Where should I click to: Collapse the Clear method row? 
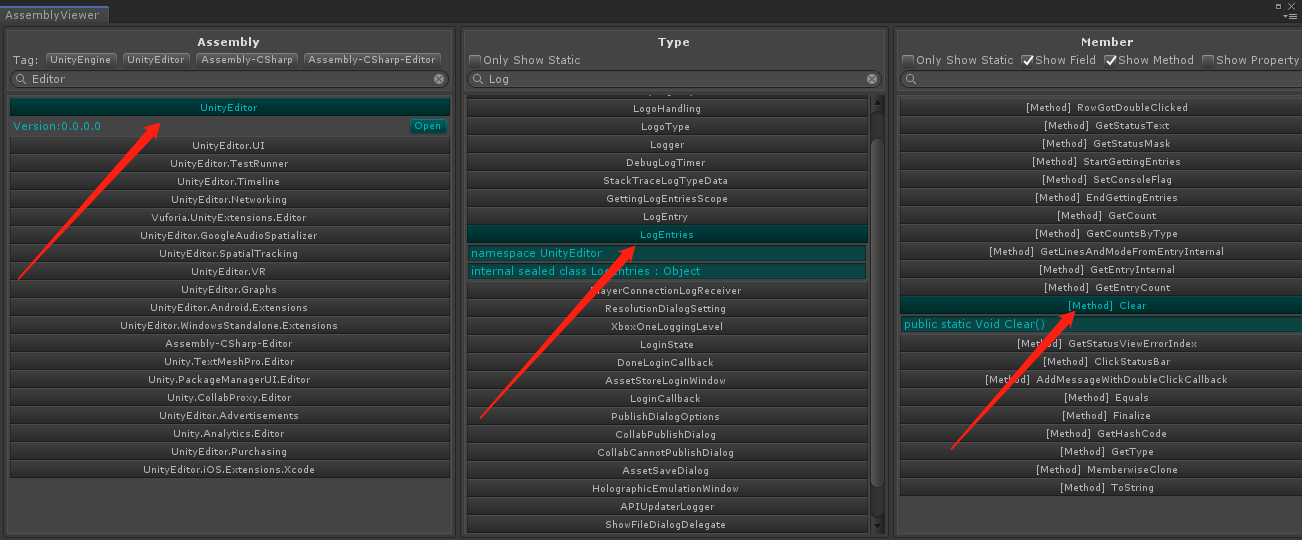point(1101,305)
